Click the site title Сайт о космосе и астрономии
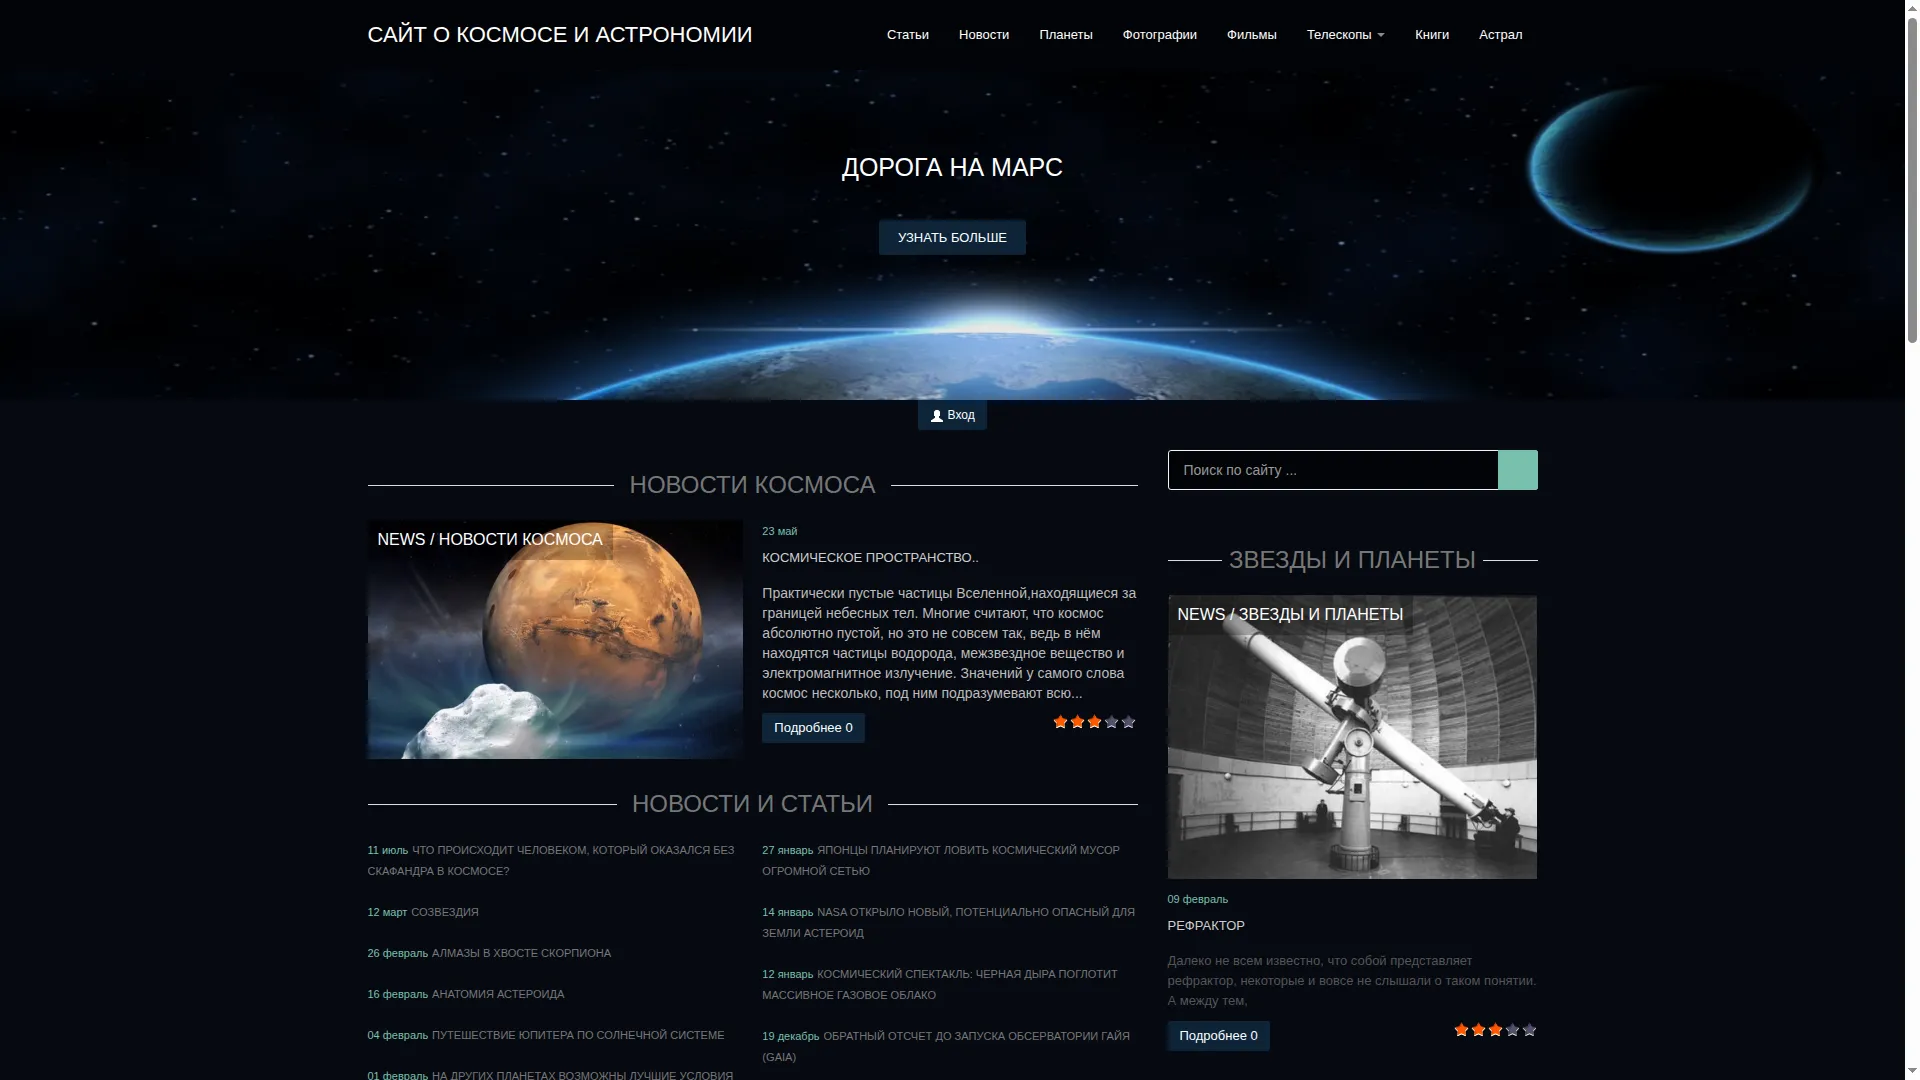This screenshot has height=1080, width=1920. [559, 35]
